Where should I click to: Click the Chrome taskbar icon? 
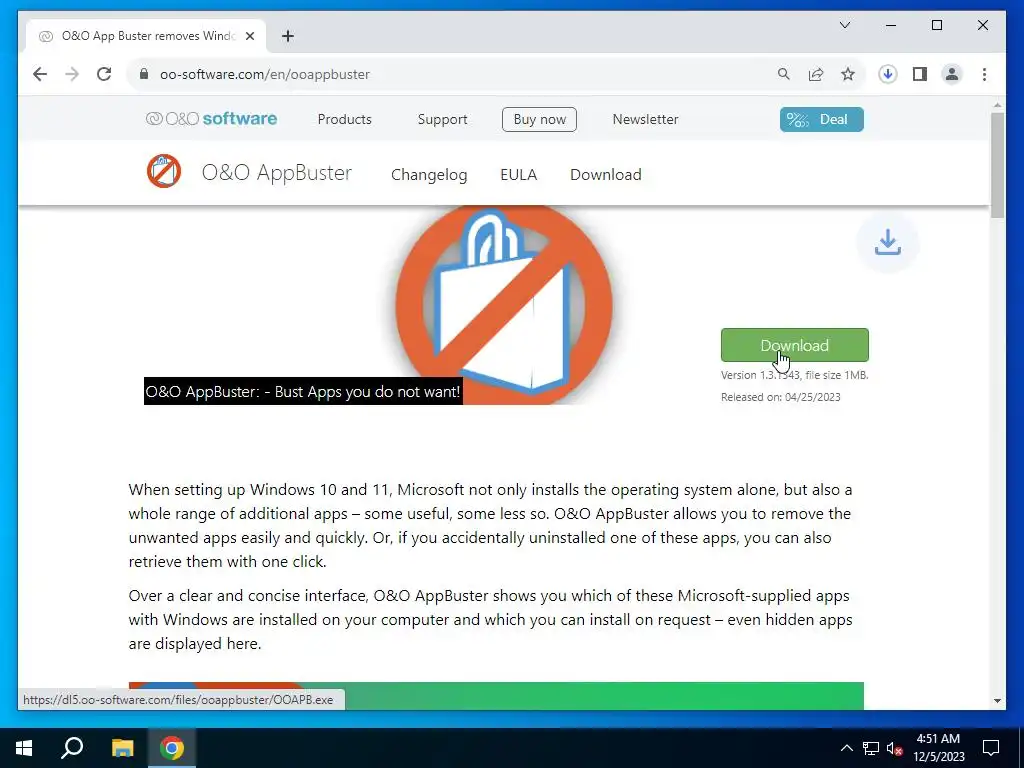[172, 748]
